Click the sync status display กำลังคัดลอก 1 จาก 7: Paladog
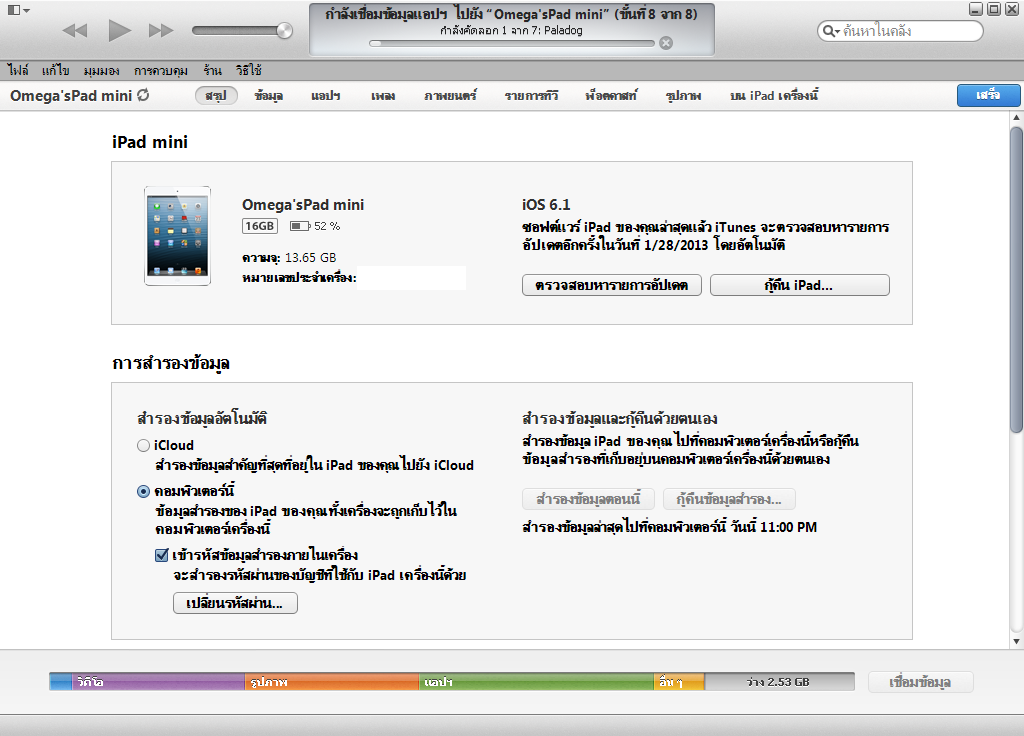1024x736 pixels. 511,30
